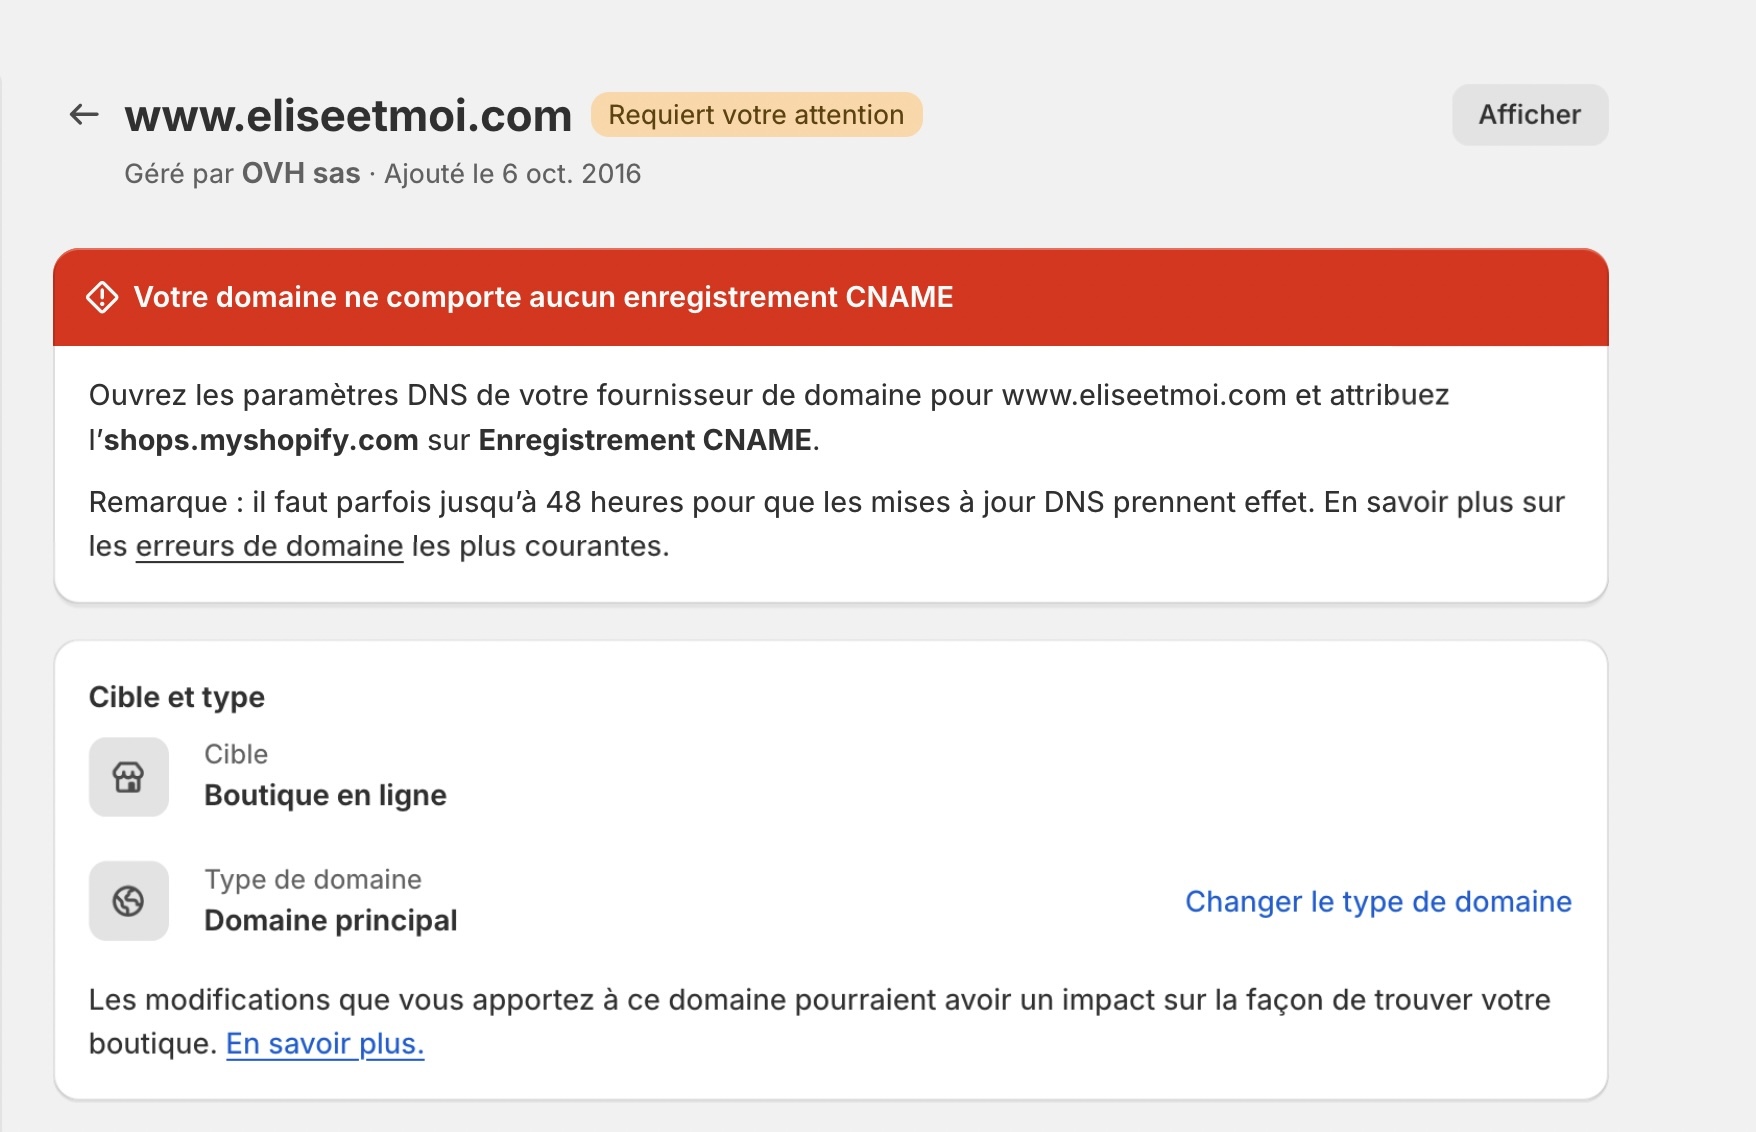Select the www.eliseetmoi.com page title
1756x1132 pixels.
tap(348, 116)
